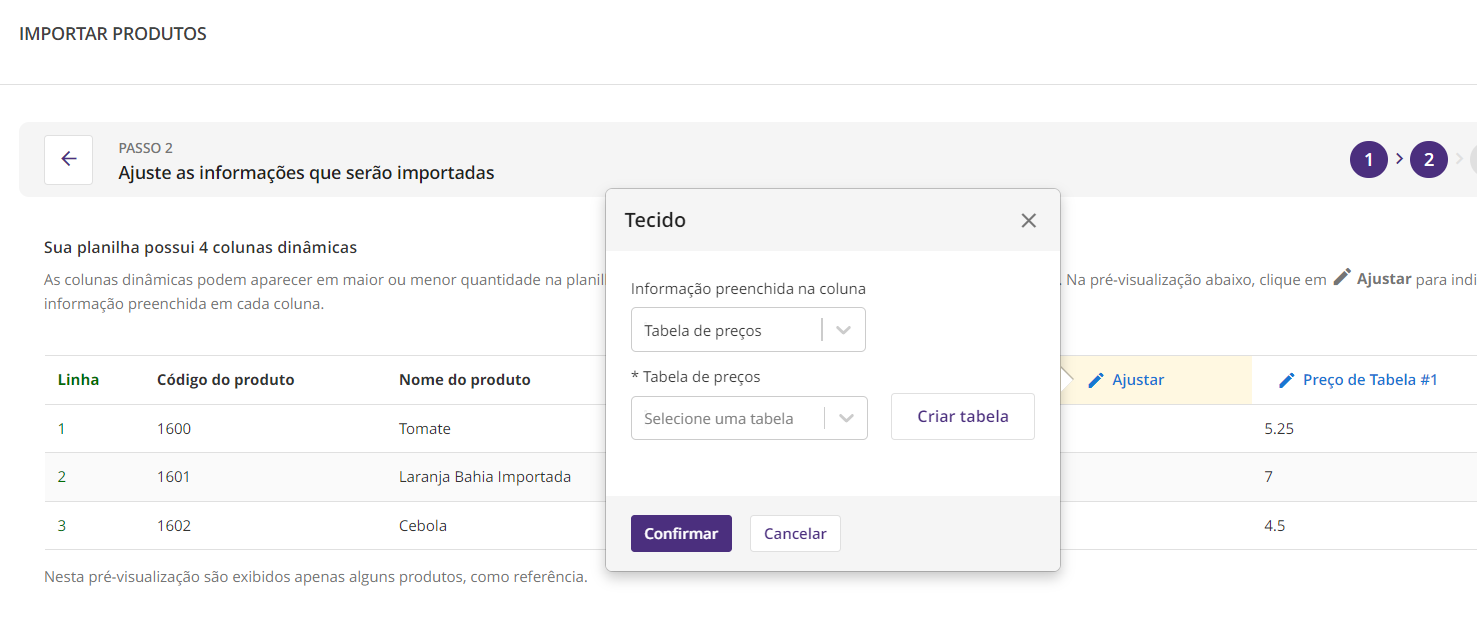Confirm the column setting with Confirmar
Viewport: 1477px width, 620px height.
point(681,533)
